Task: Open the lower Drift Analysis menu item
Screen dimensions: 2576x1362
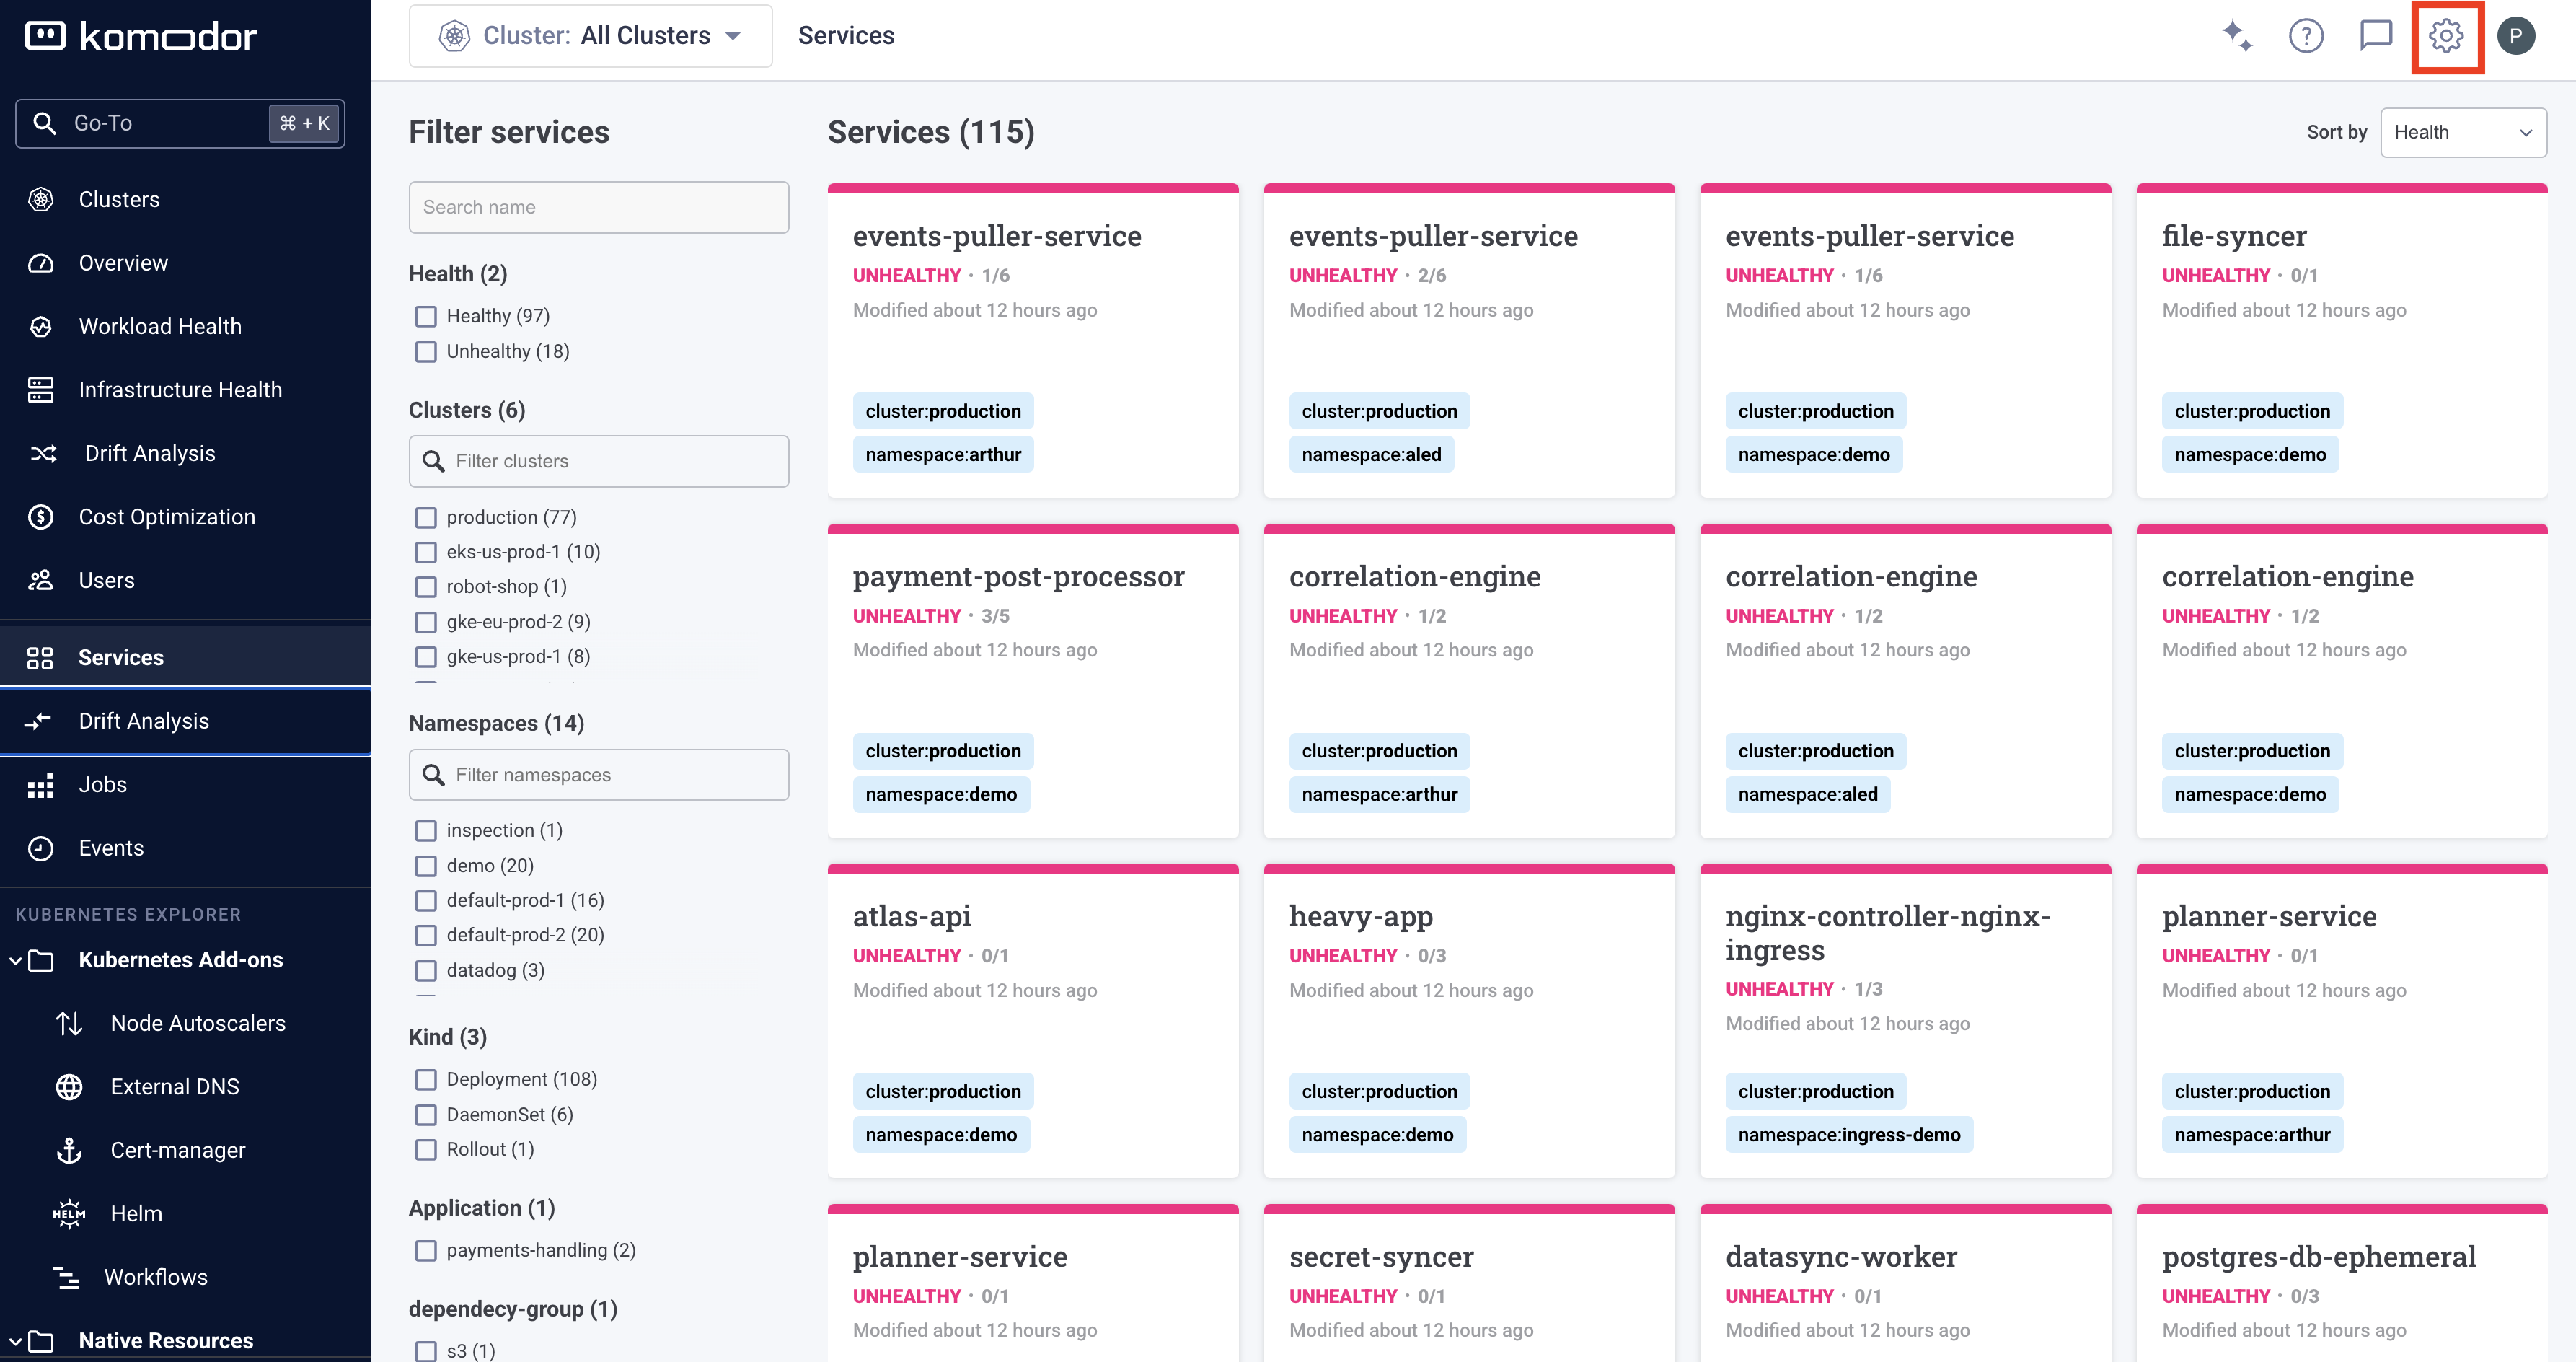Action: coord(185,721)
